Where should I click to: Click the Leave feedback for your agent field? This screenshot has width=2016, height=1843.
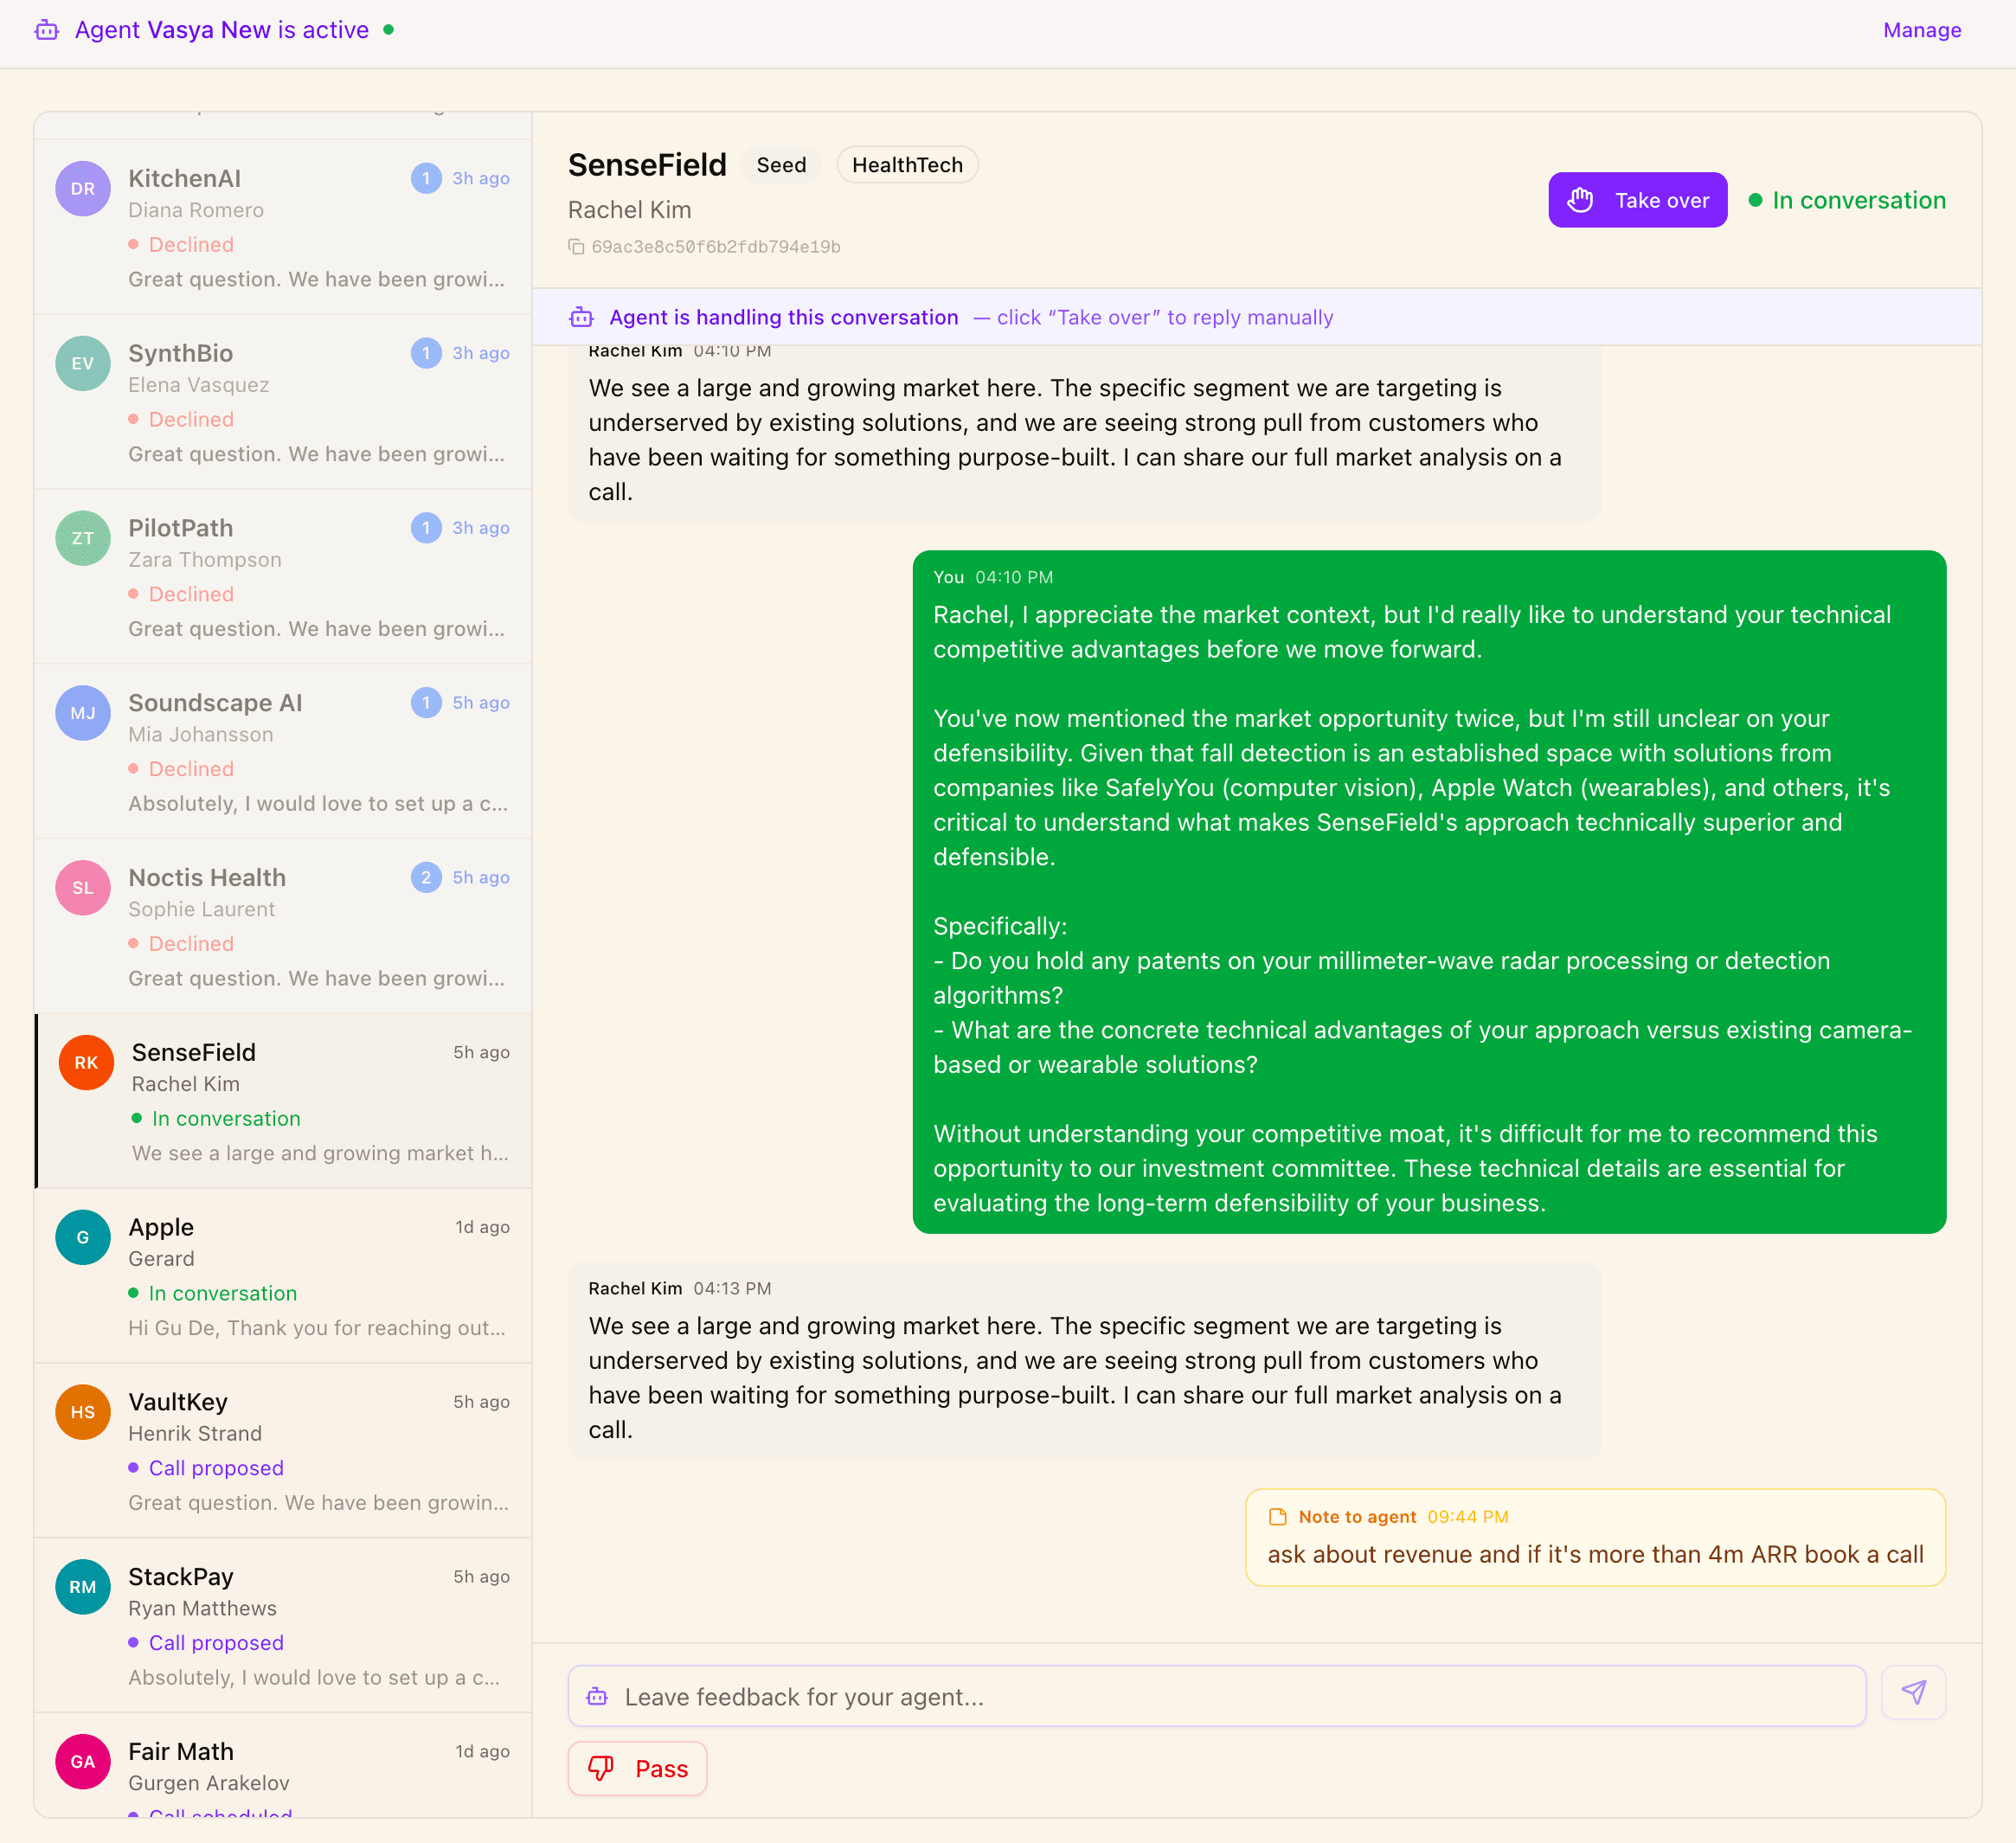(x=1215, y=1696)
